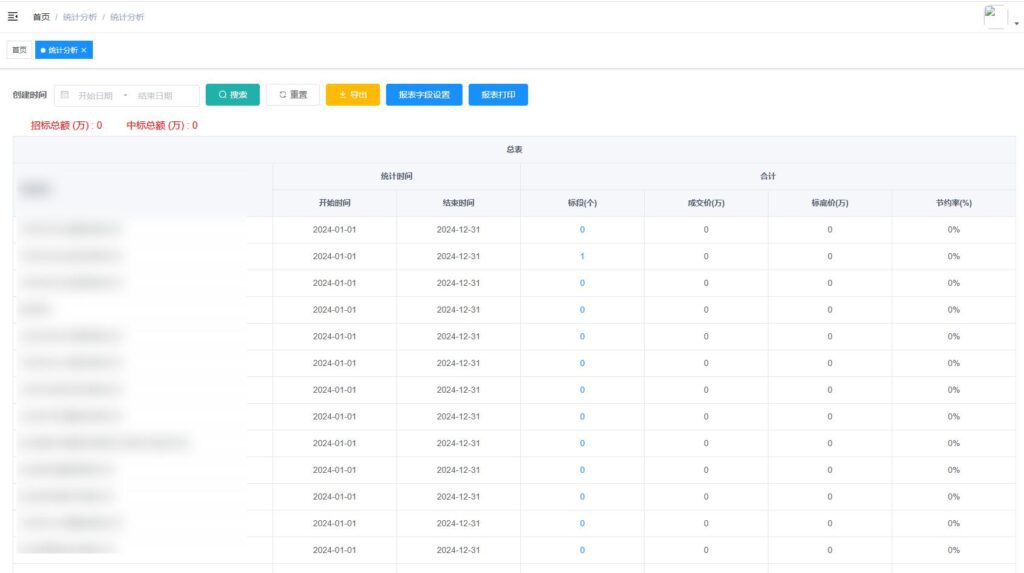1024x573 pixels.
Task: Collapse the sidebar with the hamburger icon
Action: 13,17
